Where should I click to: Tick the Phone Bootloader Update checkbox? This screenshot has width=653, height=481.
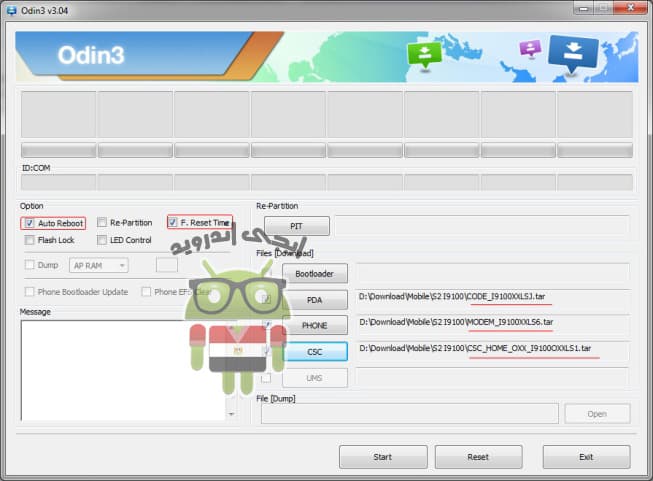29,292
